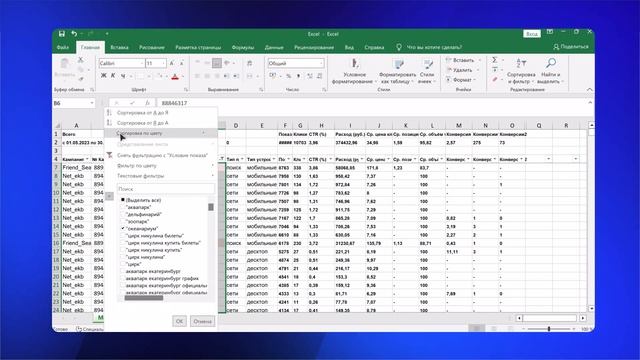Switch to the Данные tab
640x360 pixels.
pyautogui.click(x=274, y=47)
